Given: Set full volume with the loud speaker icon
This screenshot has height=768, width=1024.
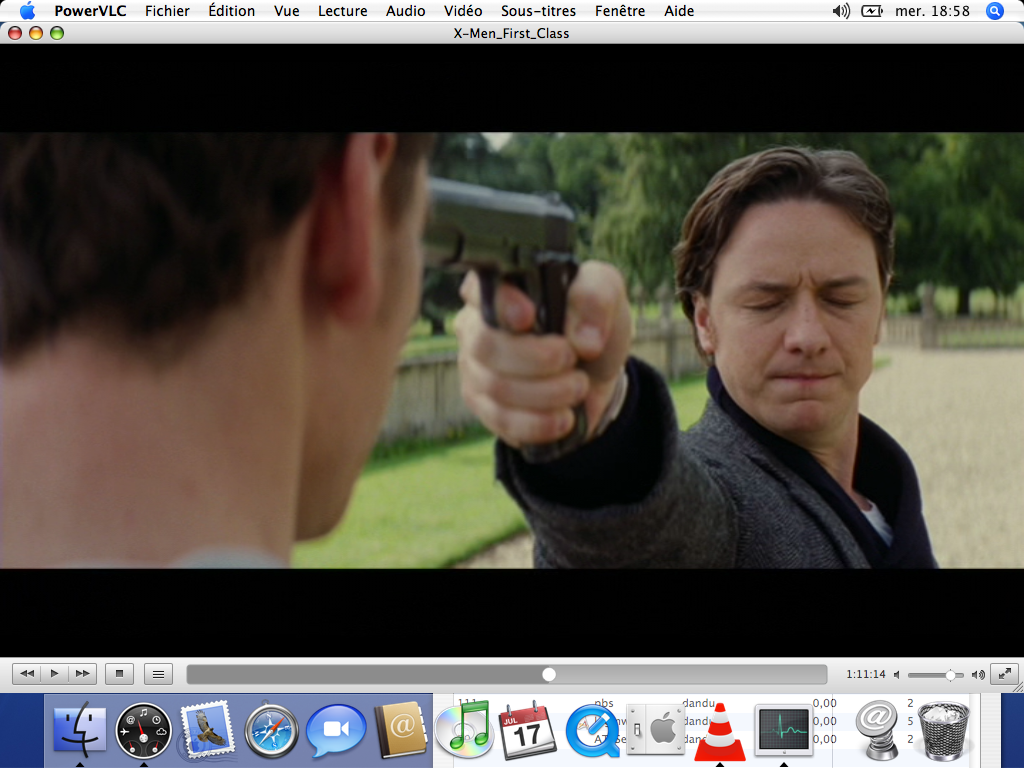Looking at the screenshot, I should point(978,675).
